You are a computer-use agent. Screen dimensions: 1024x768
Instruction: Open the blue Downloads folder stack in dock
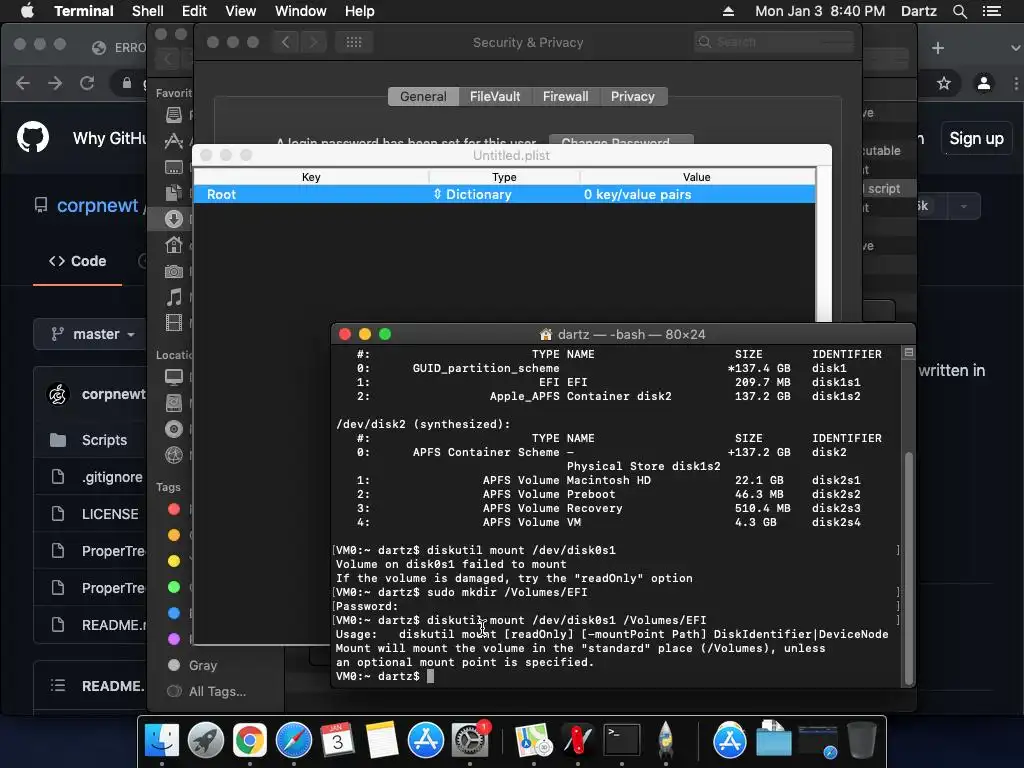[774, 740]
